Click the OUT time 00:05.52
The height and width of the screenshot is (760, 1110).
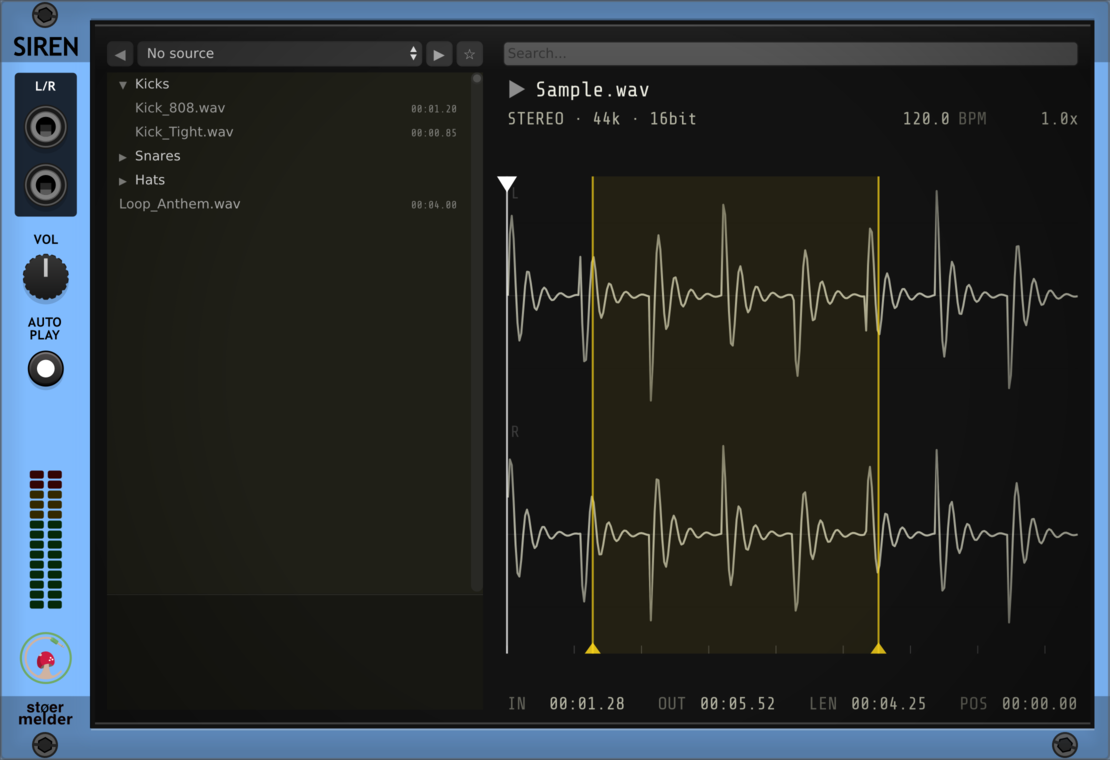click(x=738, y=704)
